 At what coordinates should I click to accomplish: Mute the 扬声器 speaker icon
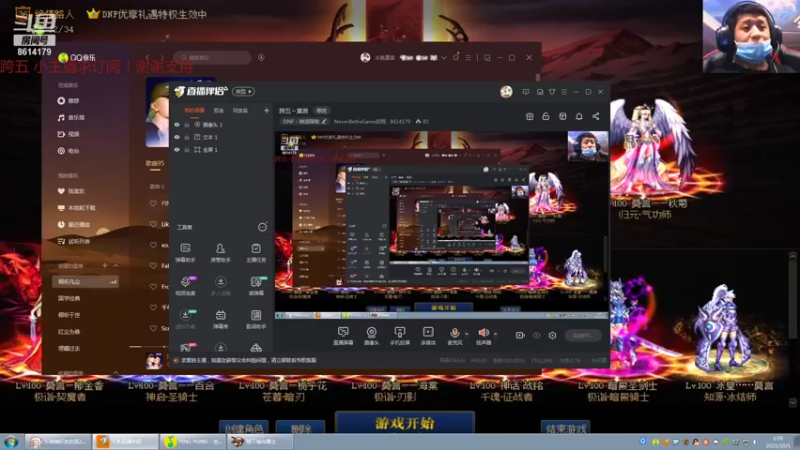coord(483,333)
